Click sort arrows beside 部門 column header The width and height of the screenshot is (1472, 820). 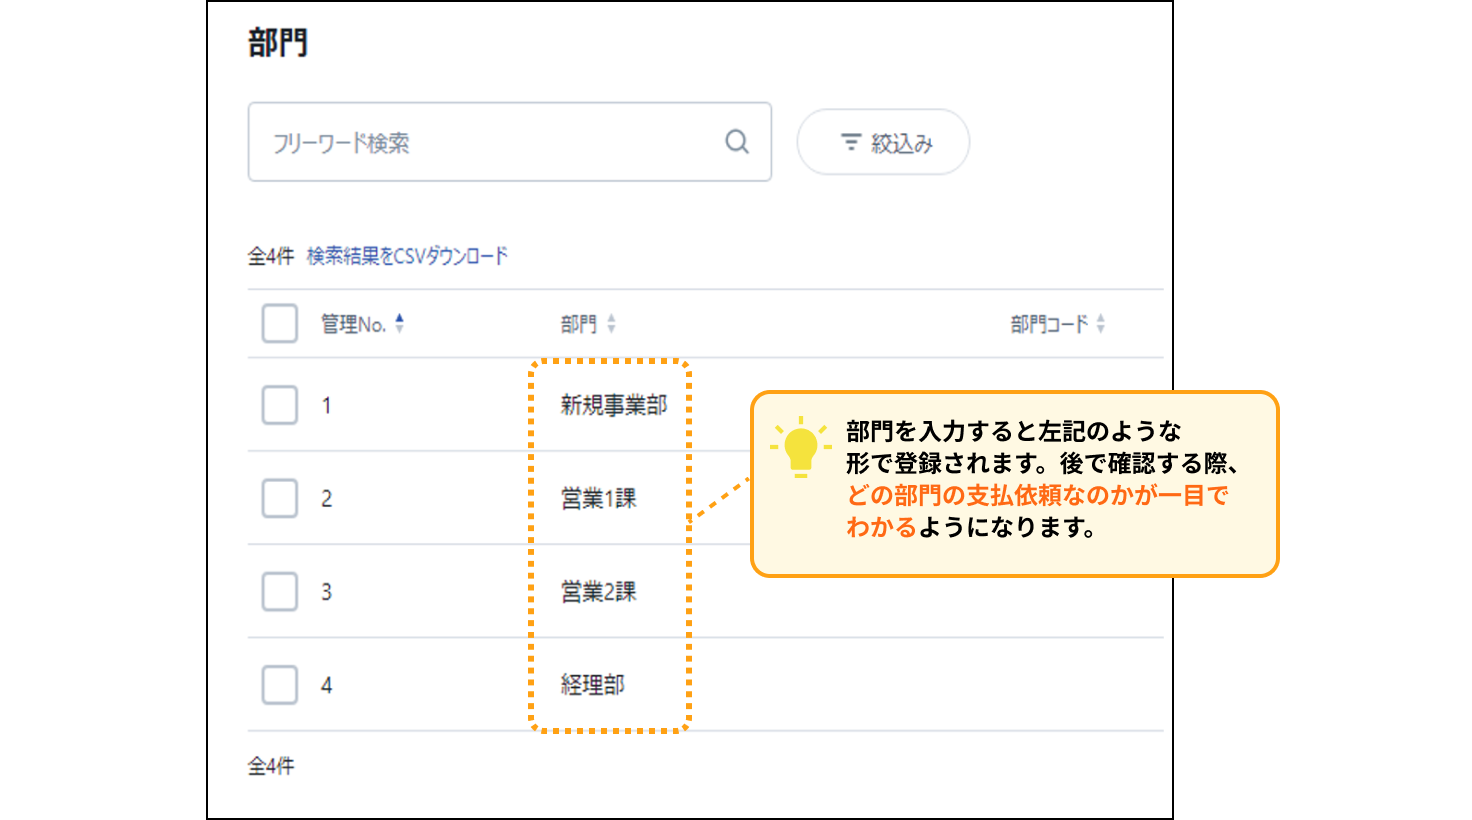[611, 324]
